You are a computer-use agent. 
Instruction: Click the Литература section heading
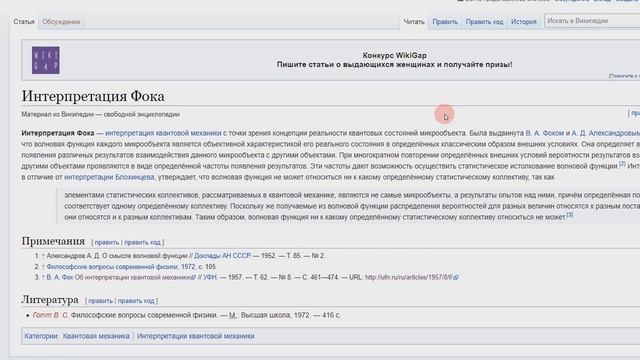50,300
